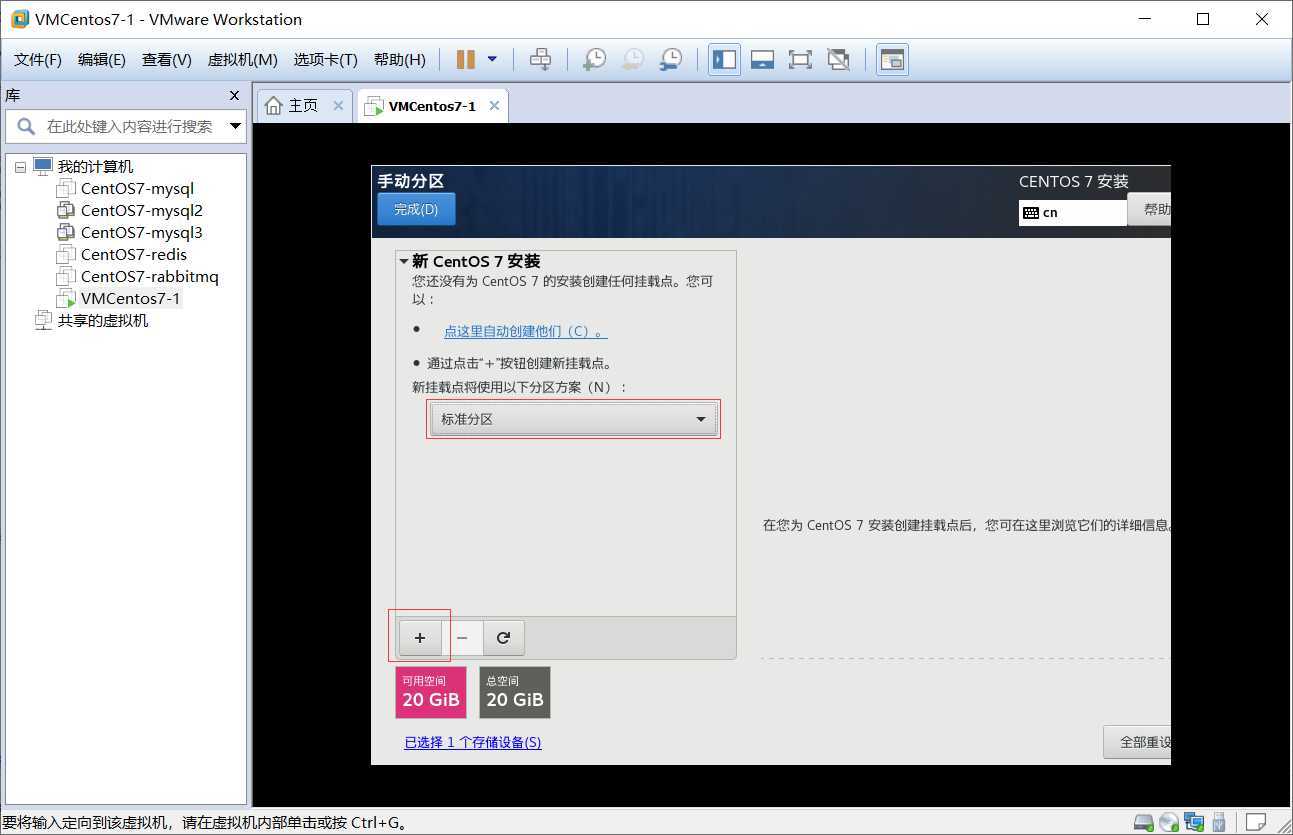Click the VMware Workstation title bar icon
This screenshot has height=835, width=1293.
click(x=19, y=19)
